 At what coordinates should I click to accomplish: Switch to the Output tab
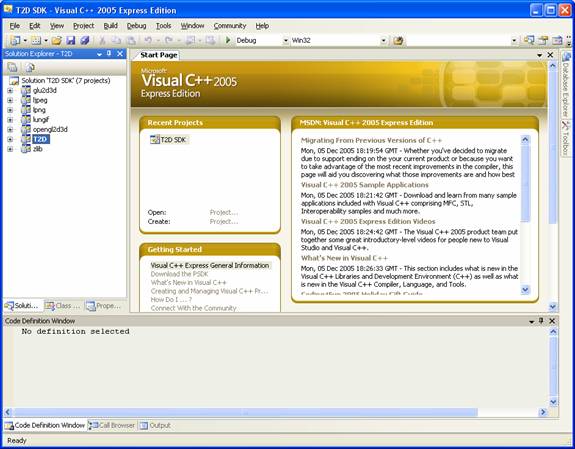click(155, 426)
